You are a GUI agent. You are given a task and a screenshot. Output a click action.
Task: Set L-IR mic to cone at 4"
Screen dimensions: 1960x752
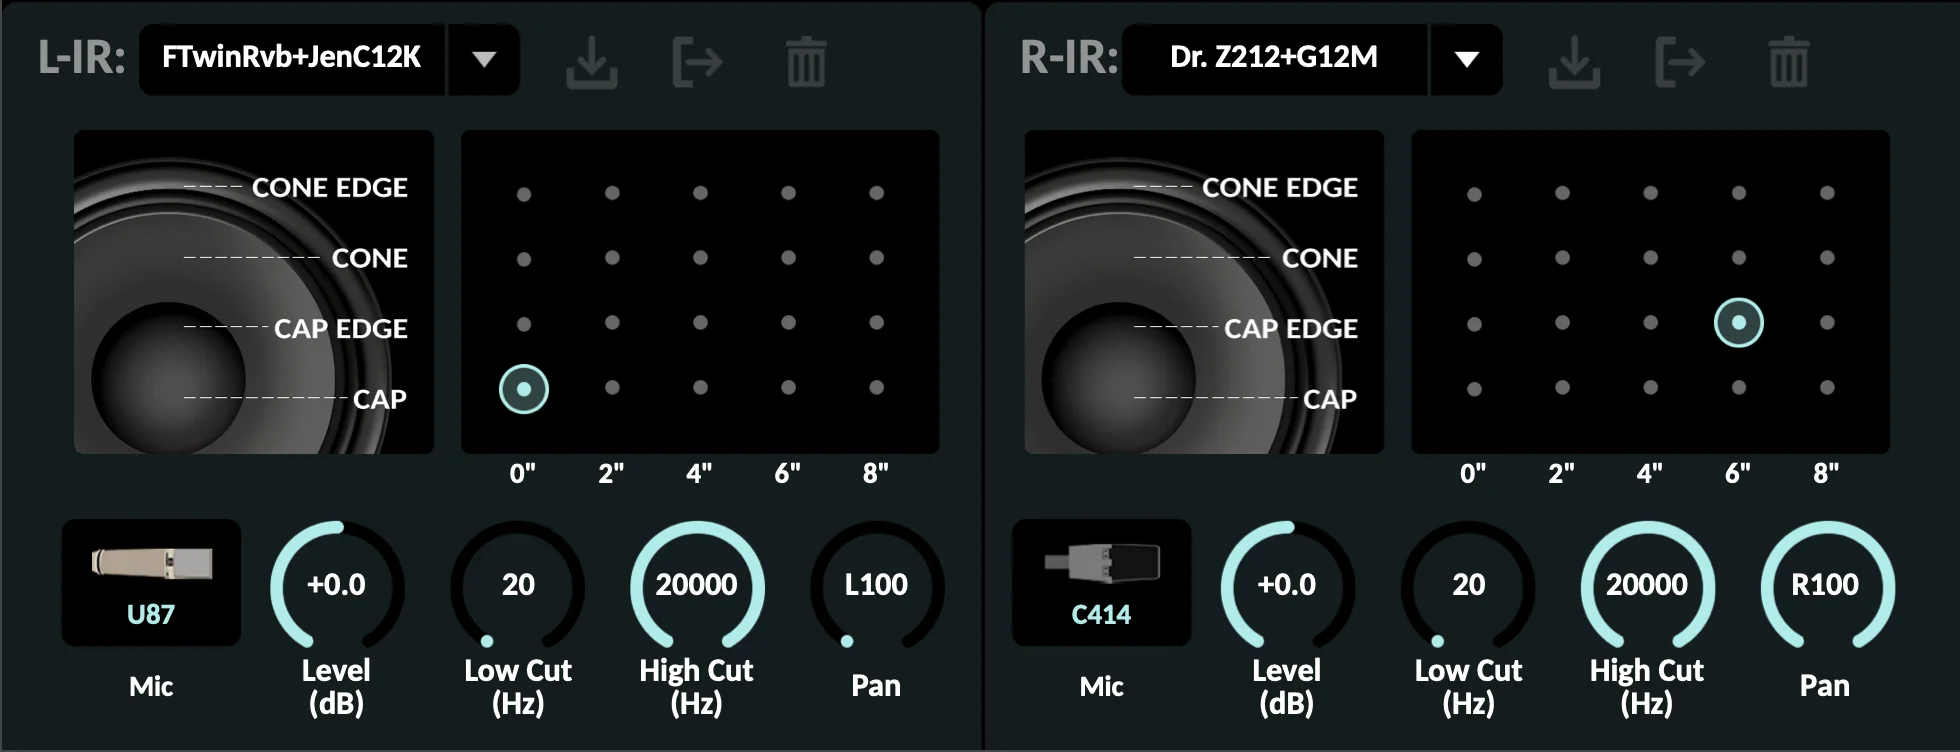(700, 258)
